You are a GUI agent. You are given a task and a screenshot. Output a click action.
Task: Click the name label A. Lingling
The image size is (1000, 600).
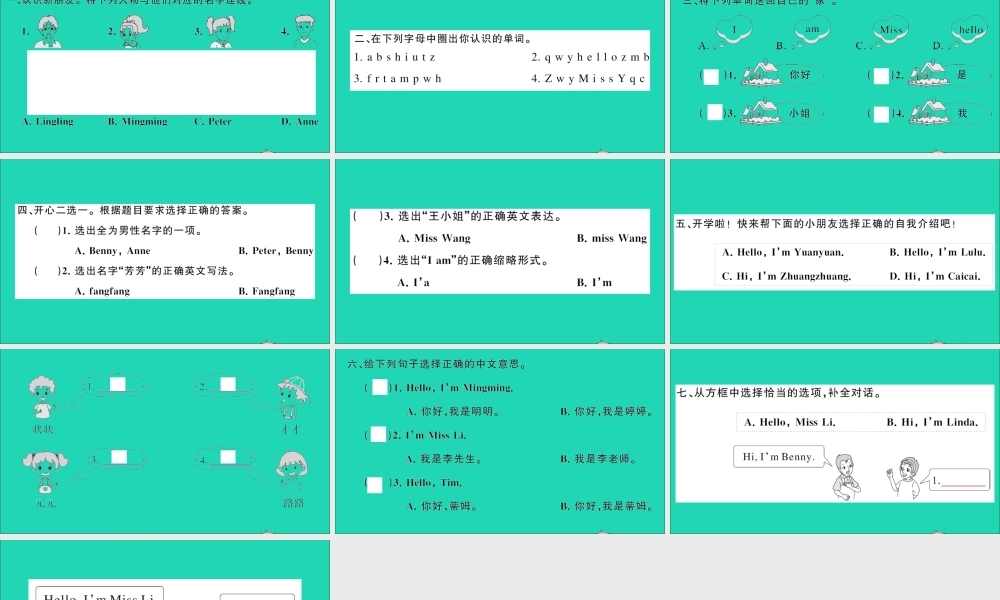[48, 121]
